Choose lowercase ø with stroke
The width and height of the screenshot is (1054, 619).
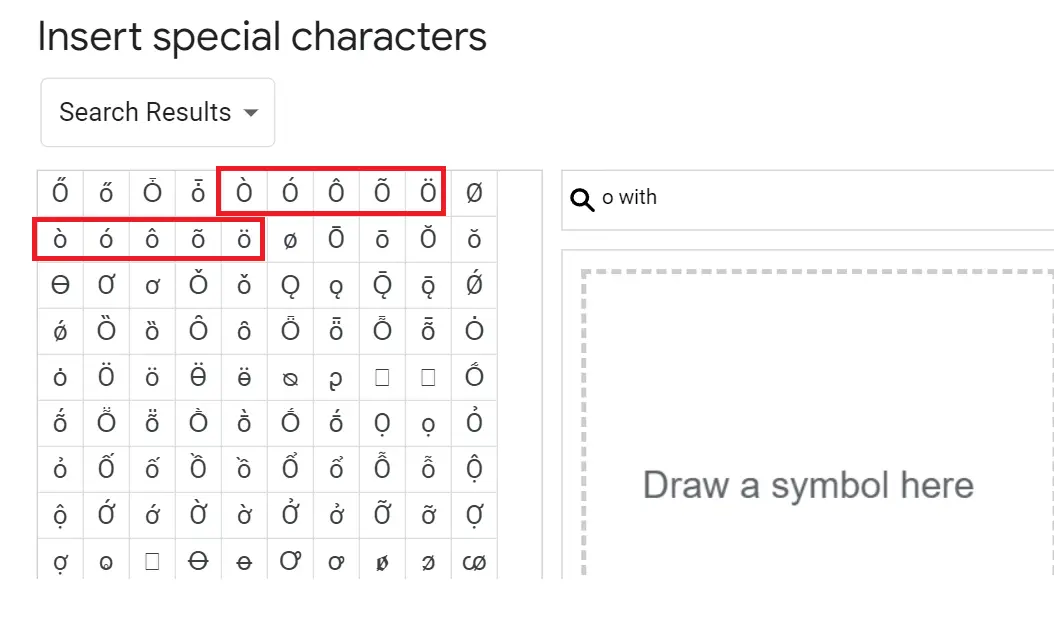[290, 239]
